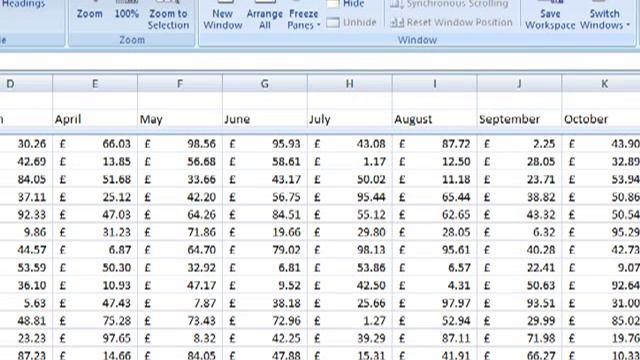Click Save Workspace
The width and height of the screenshot is (640, 360).
pos(550,15)
